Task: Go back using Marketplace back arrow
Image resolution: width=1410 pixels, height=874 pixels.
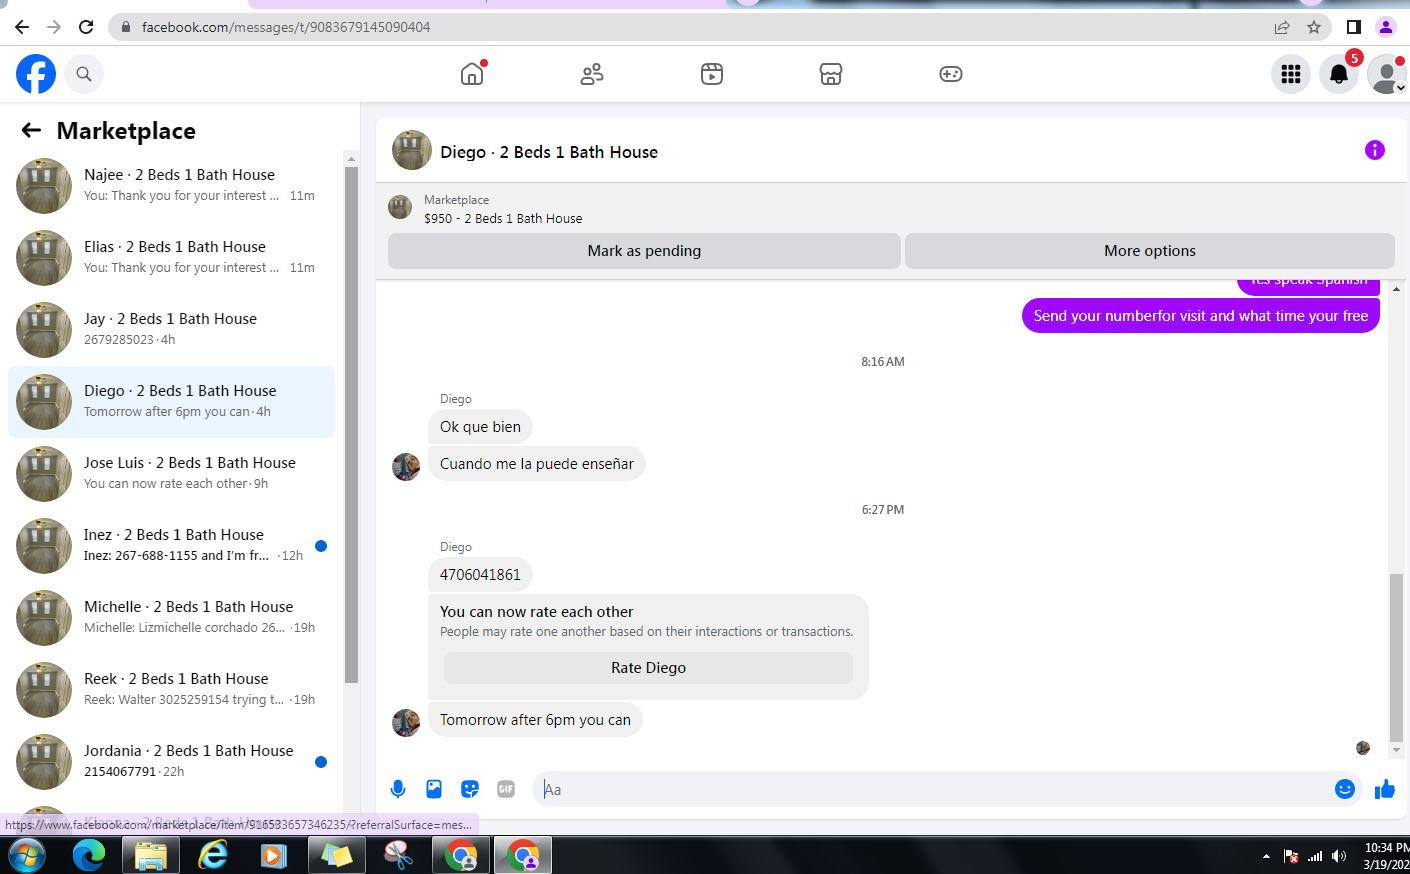Action: pyautogui.click(x=31, y=130)
